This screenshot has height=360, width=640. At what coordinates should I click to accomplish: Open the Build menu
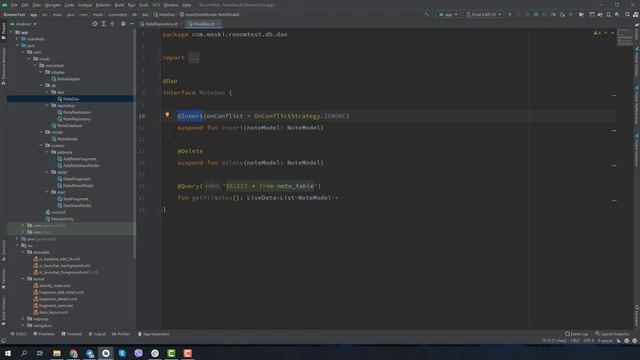[x=119, y=5]
